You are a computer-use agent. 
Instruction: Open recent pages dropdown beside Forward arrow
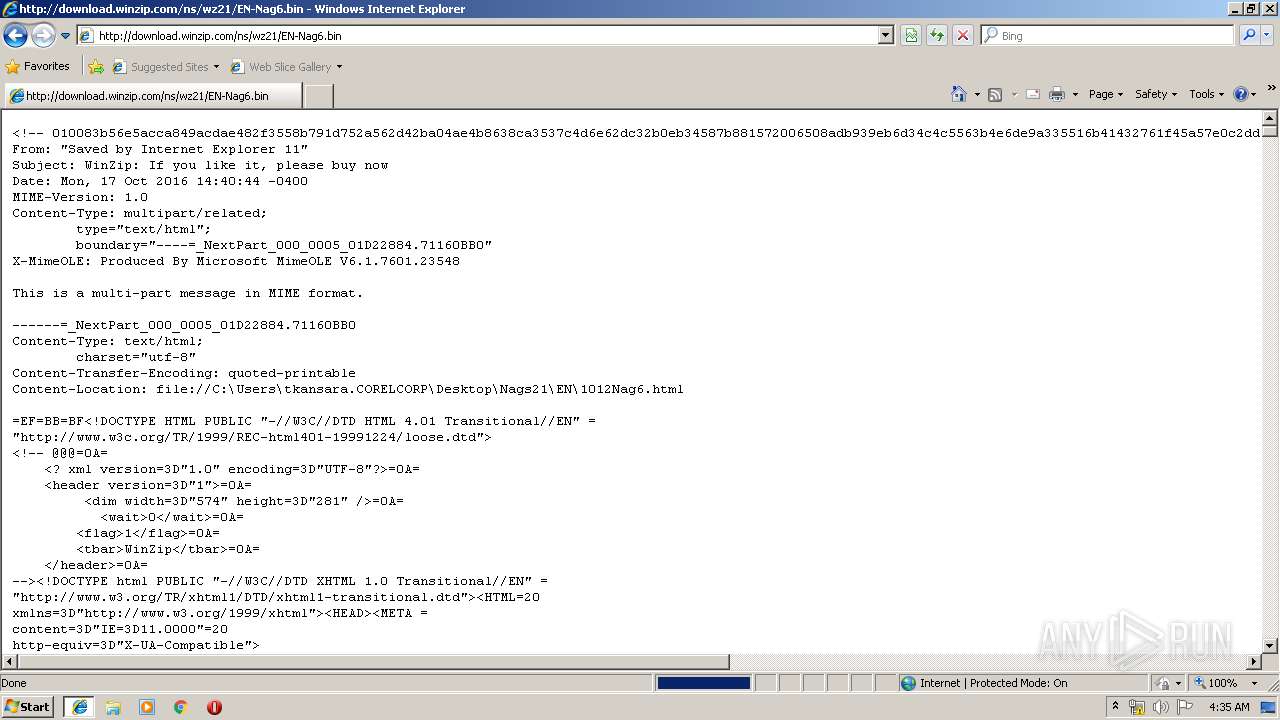[x=65, y=36]
